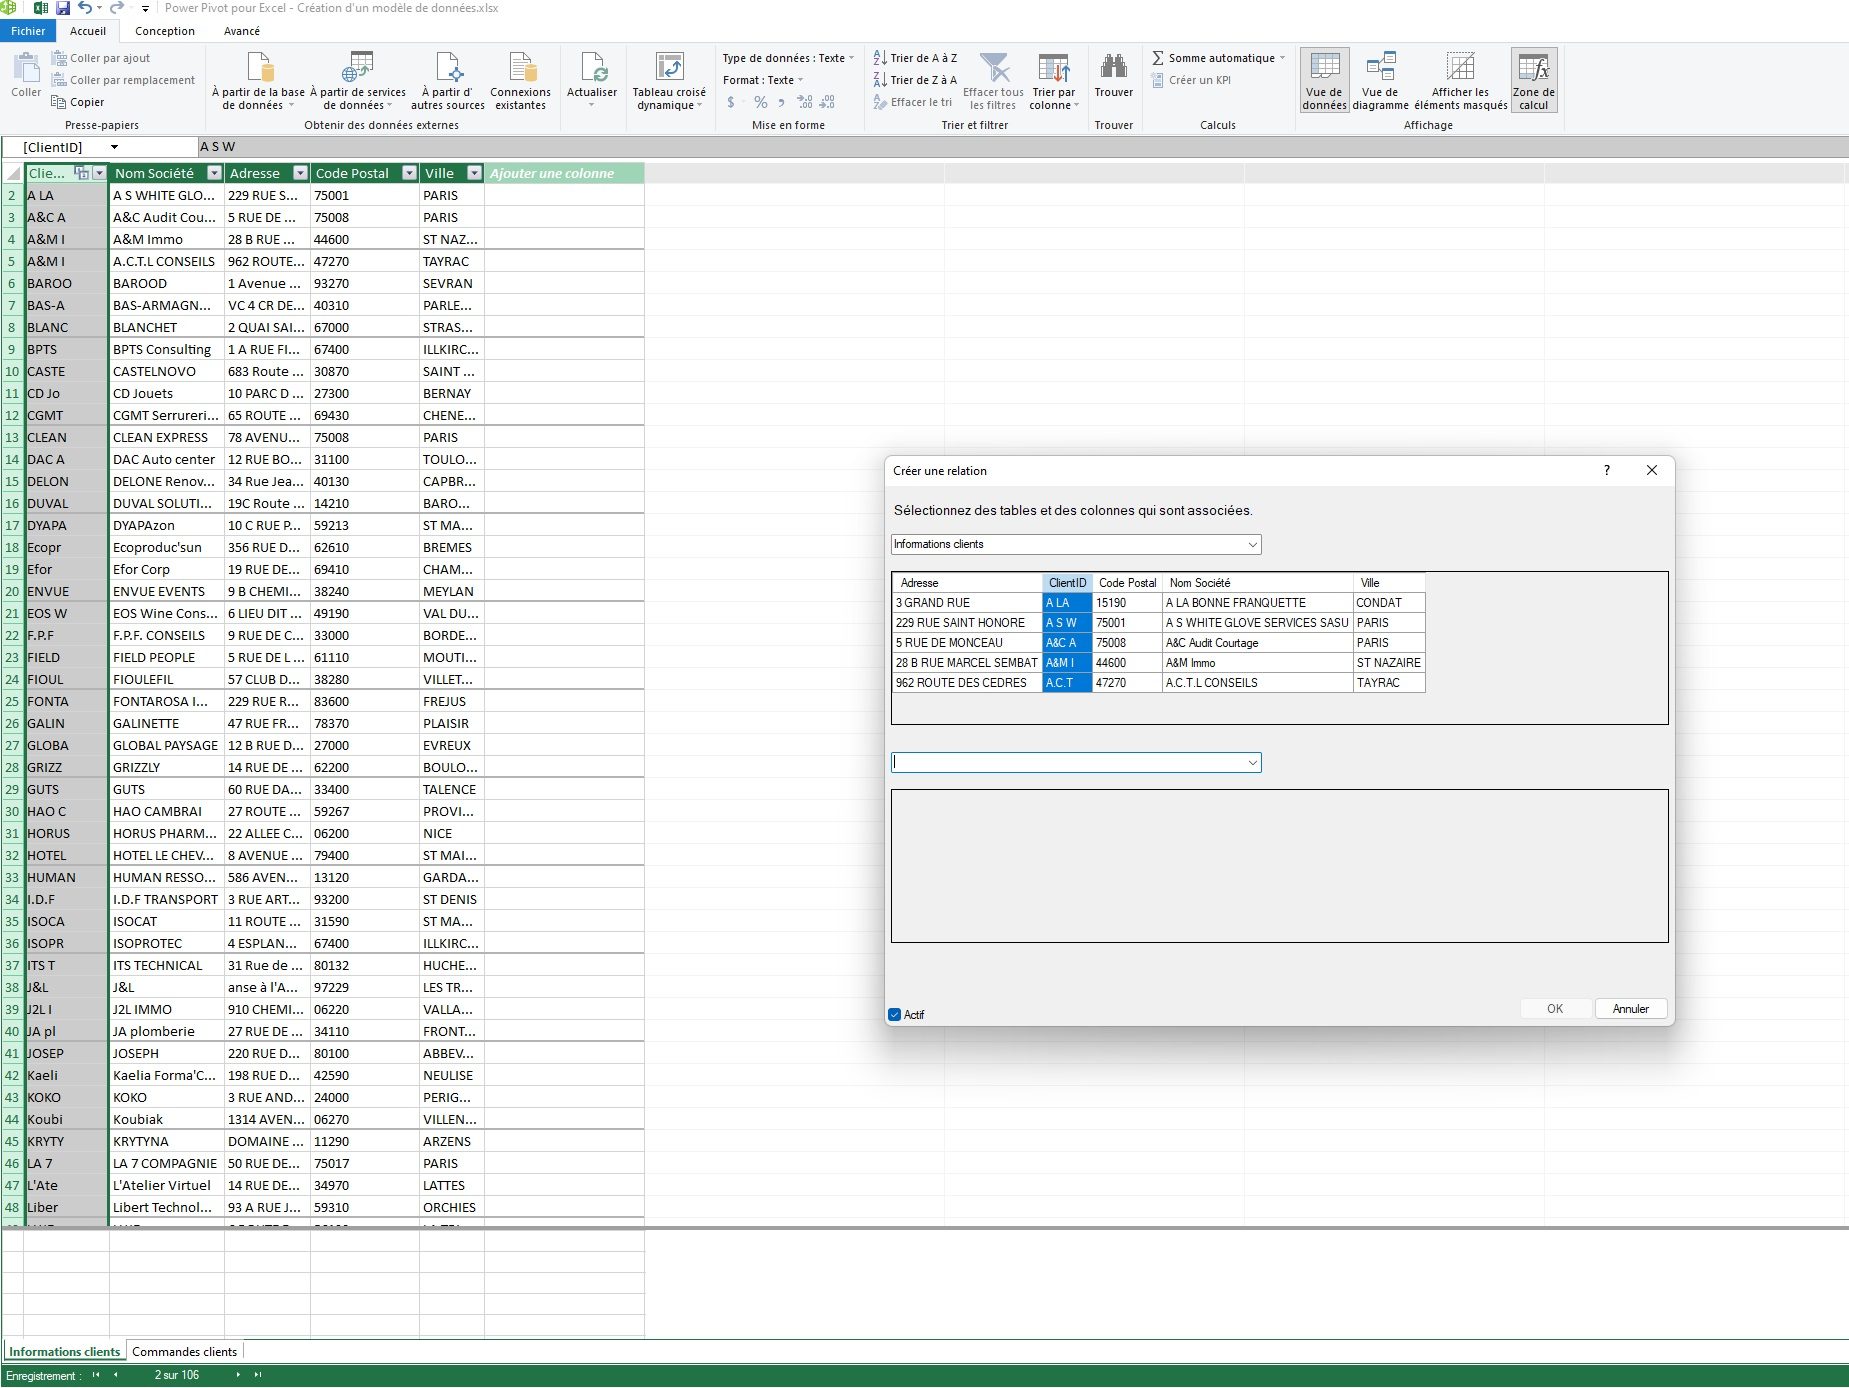Image resolution: width=1849 pixels, height=1388 pixels.
Task: Open Connexions existantes
Action: tap(520, 81)
